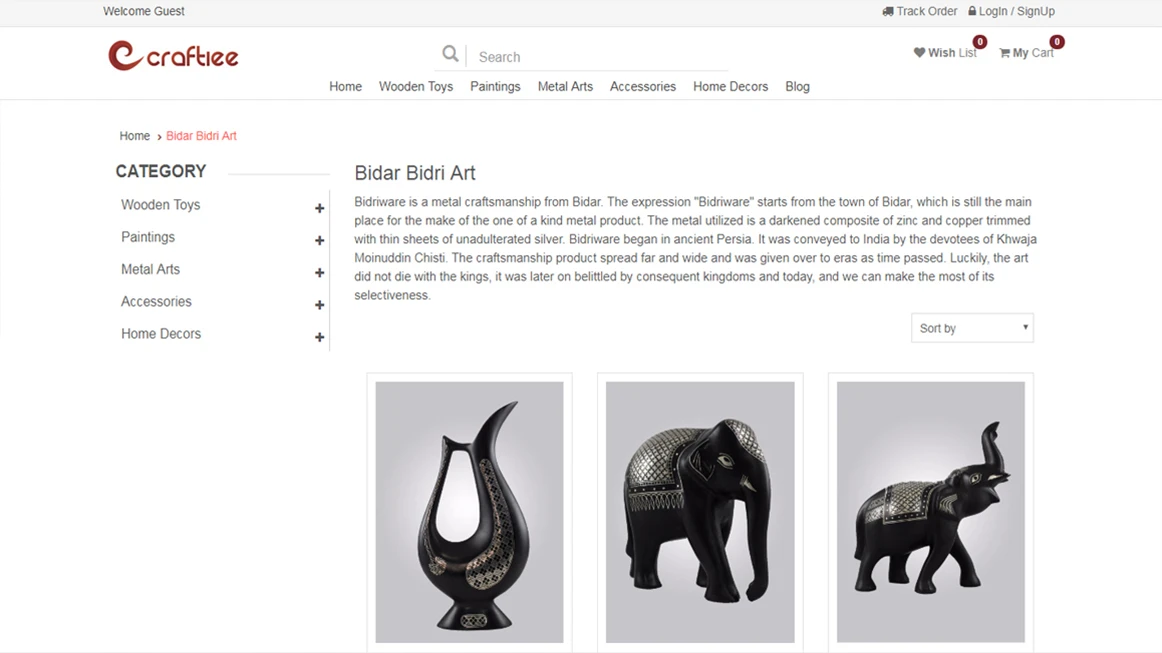Screen dimensions: 1162x653
Task: Expand Paintings category plus icon
Action: [x=319, y=240]
